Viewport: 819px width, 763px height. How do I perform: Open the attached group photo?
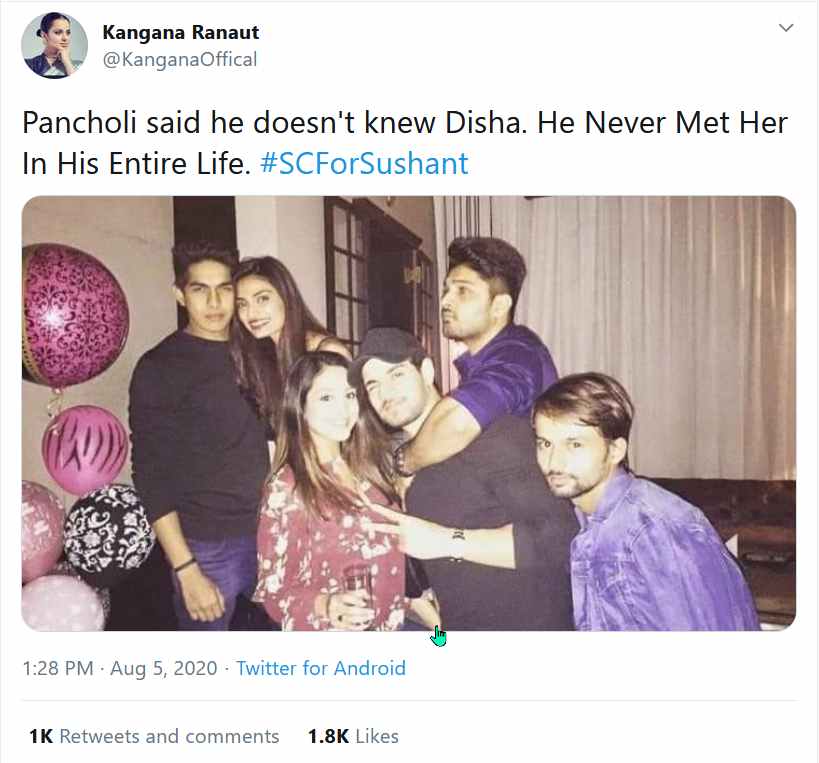coord(408,413)
